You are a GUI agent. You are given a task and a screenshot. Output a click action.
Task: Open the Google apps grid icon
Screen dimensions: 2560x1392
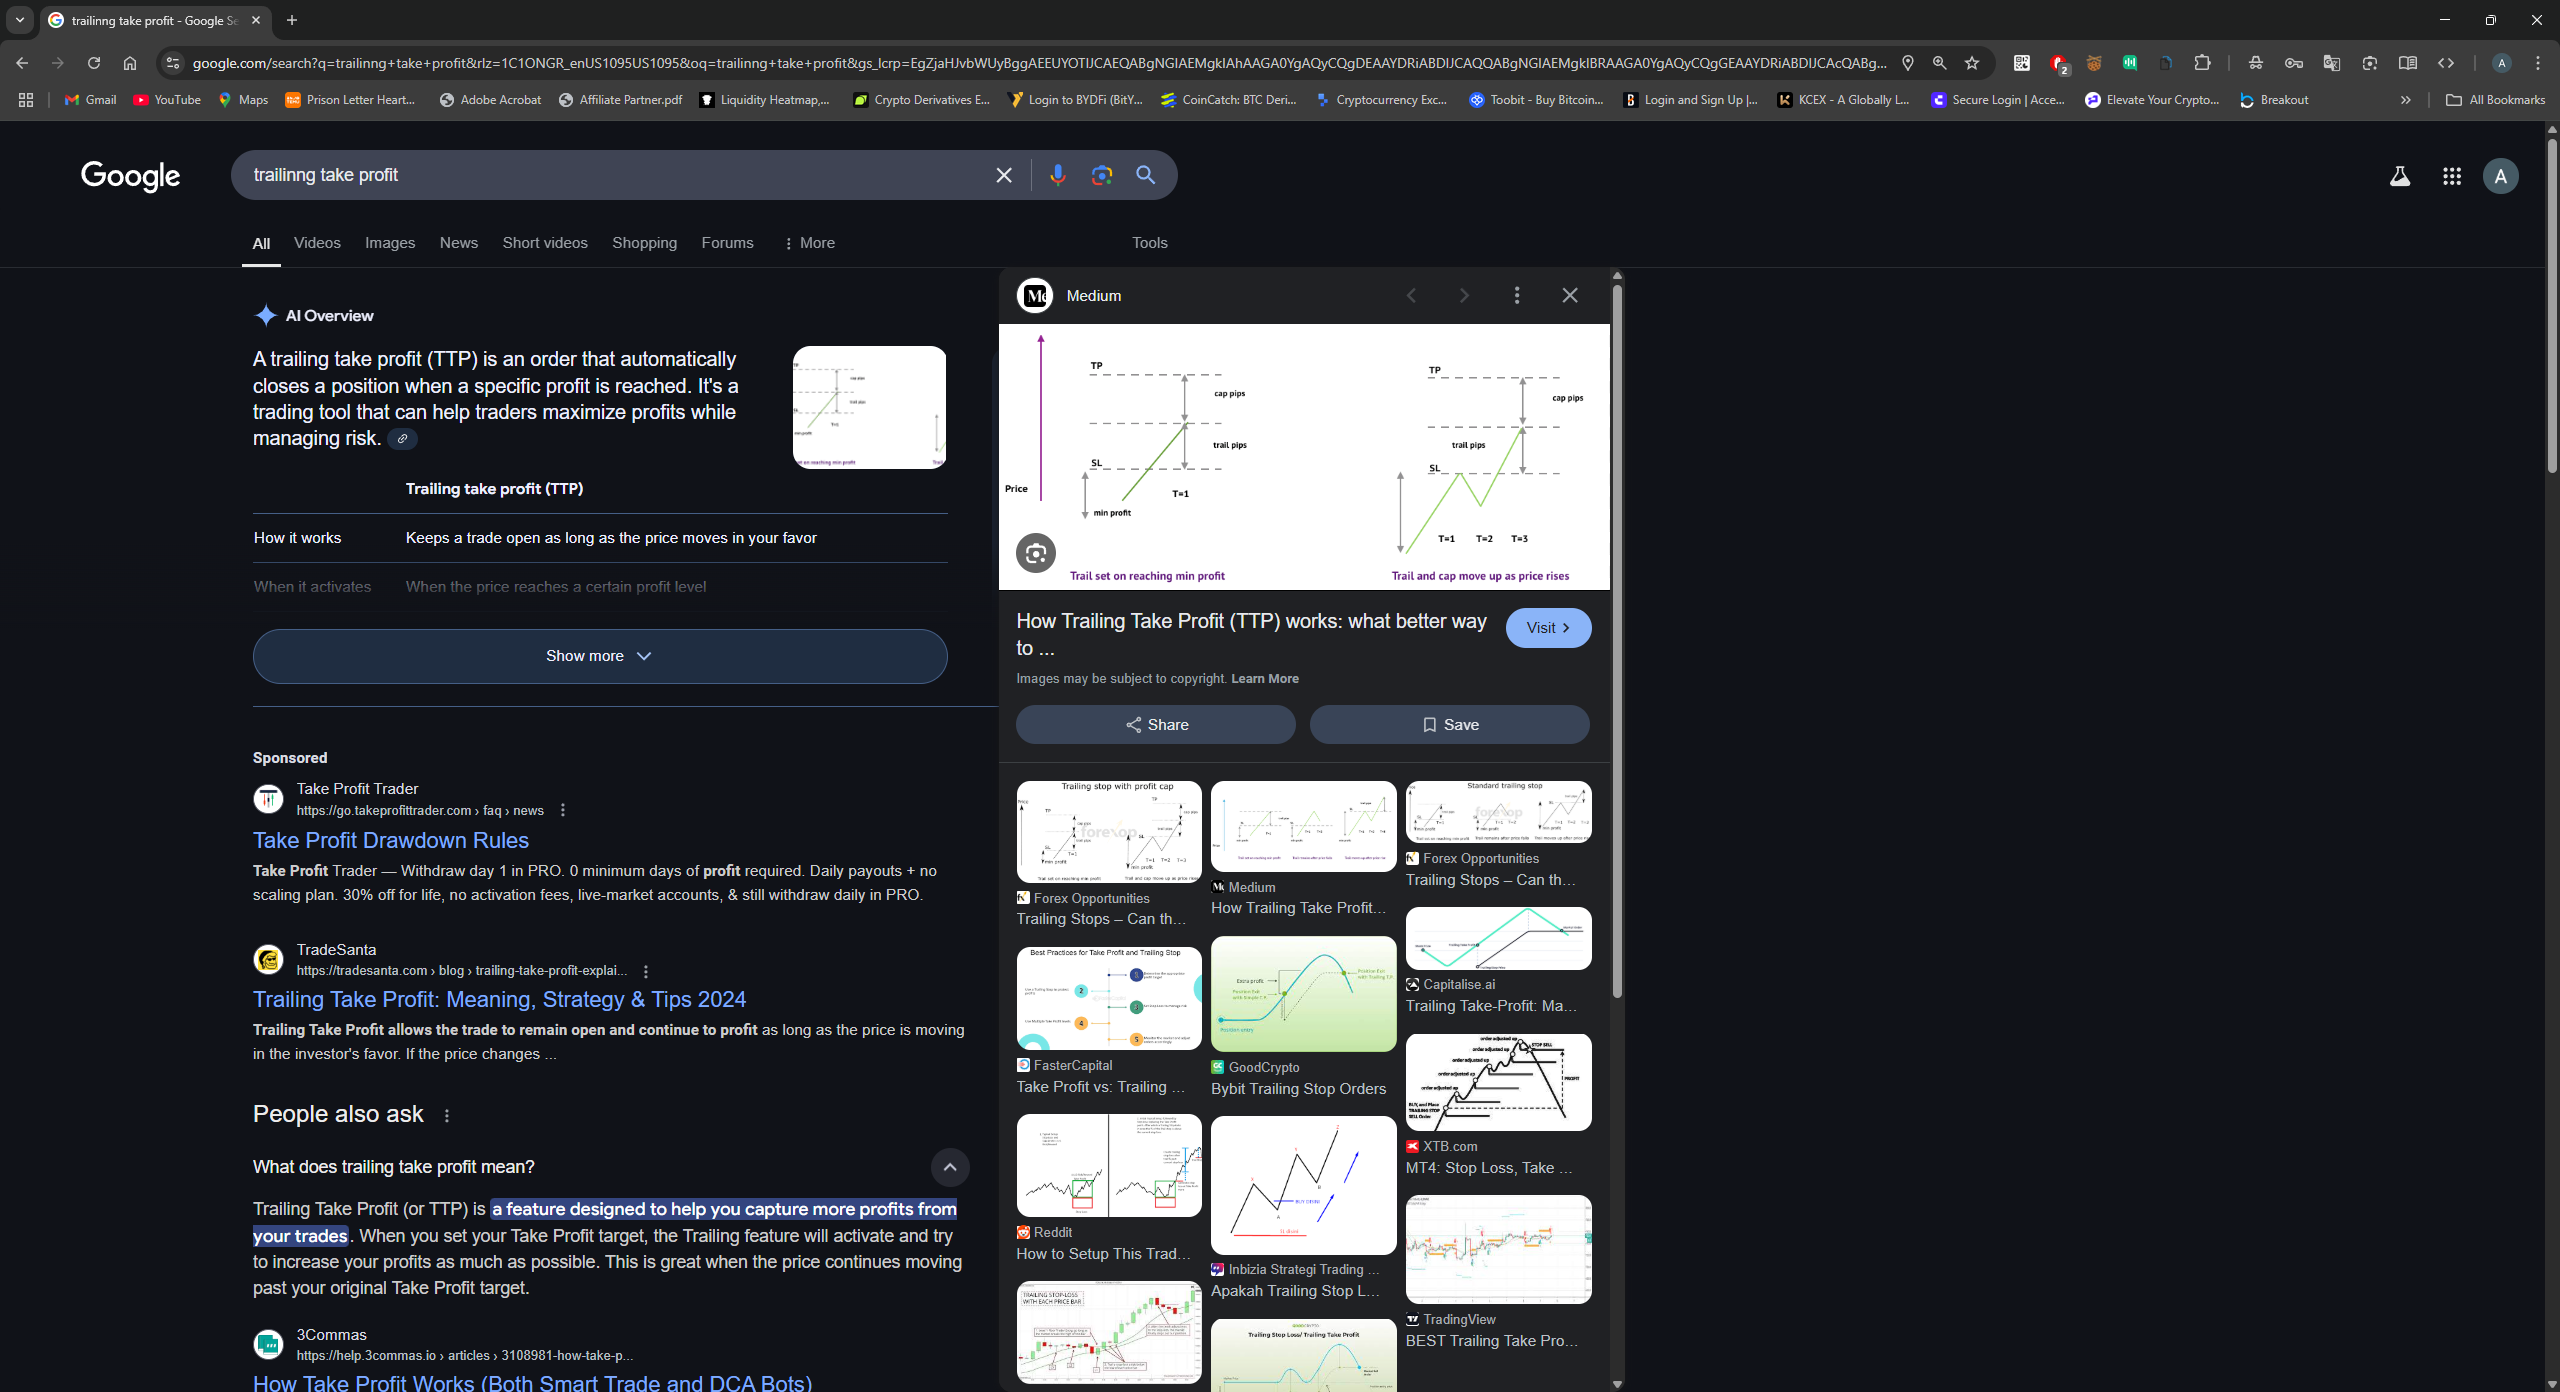click(2451, 177)
